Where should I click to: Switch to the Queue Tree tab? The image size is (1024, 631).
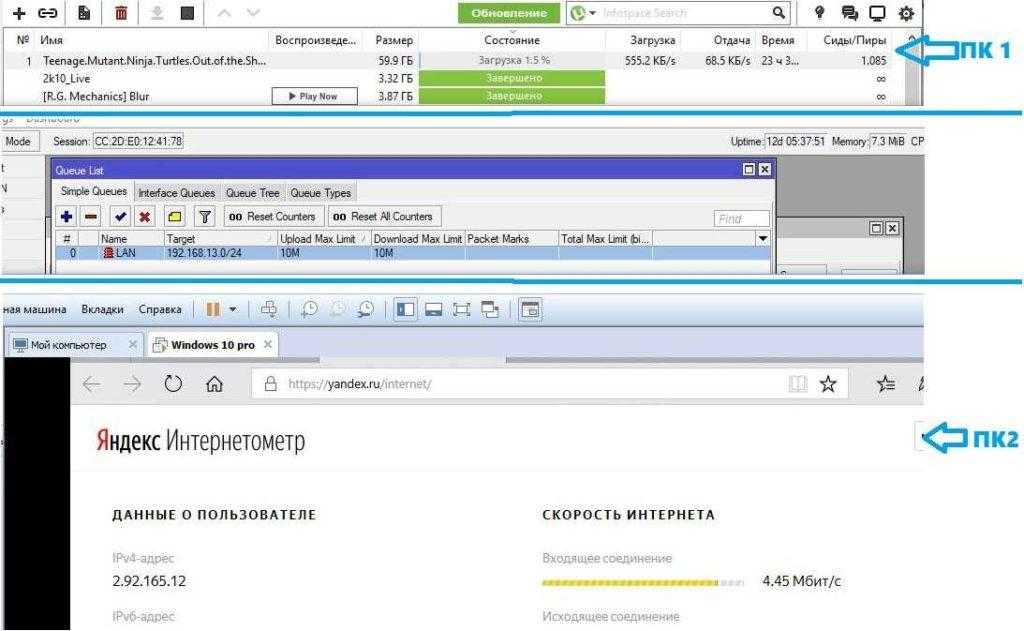tap(252, 192)
